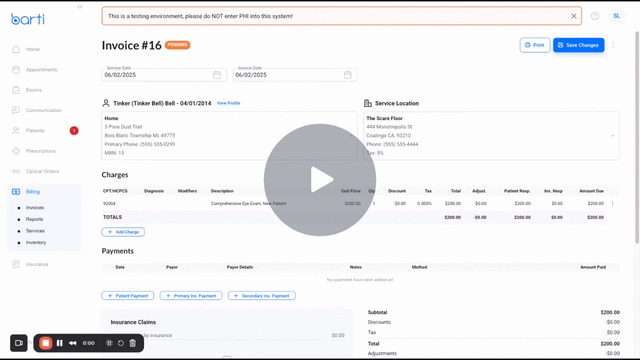Image resolution: width=640 pixels, height=360 pixels.
Task: Click the Invoice Date input field
Action: pos(295,75)
